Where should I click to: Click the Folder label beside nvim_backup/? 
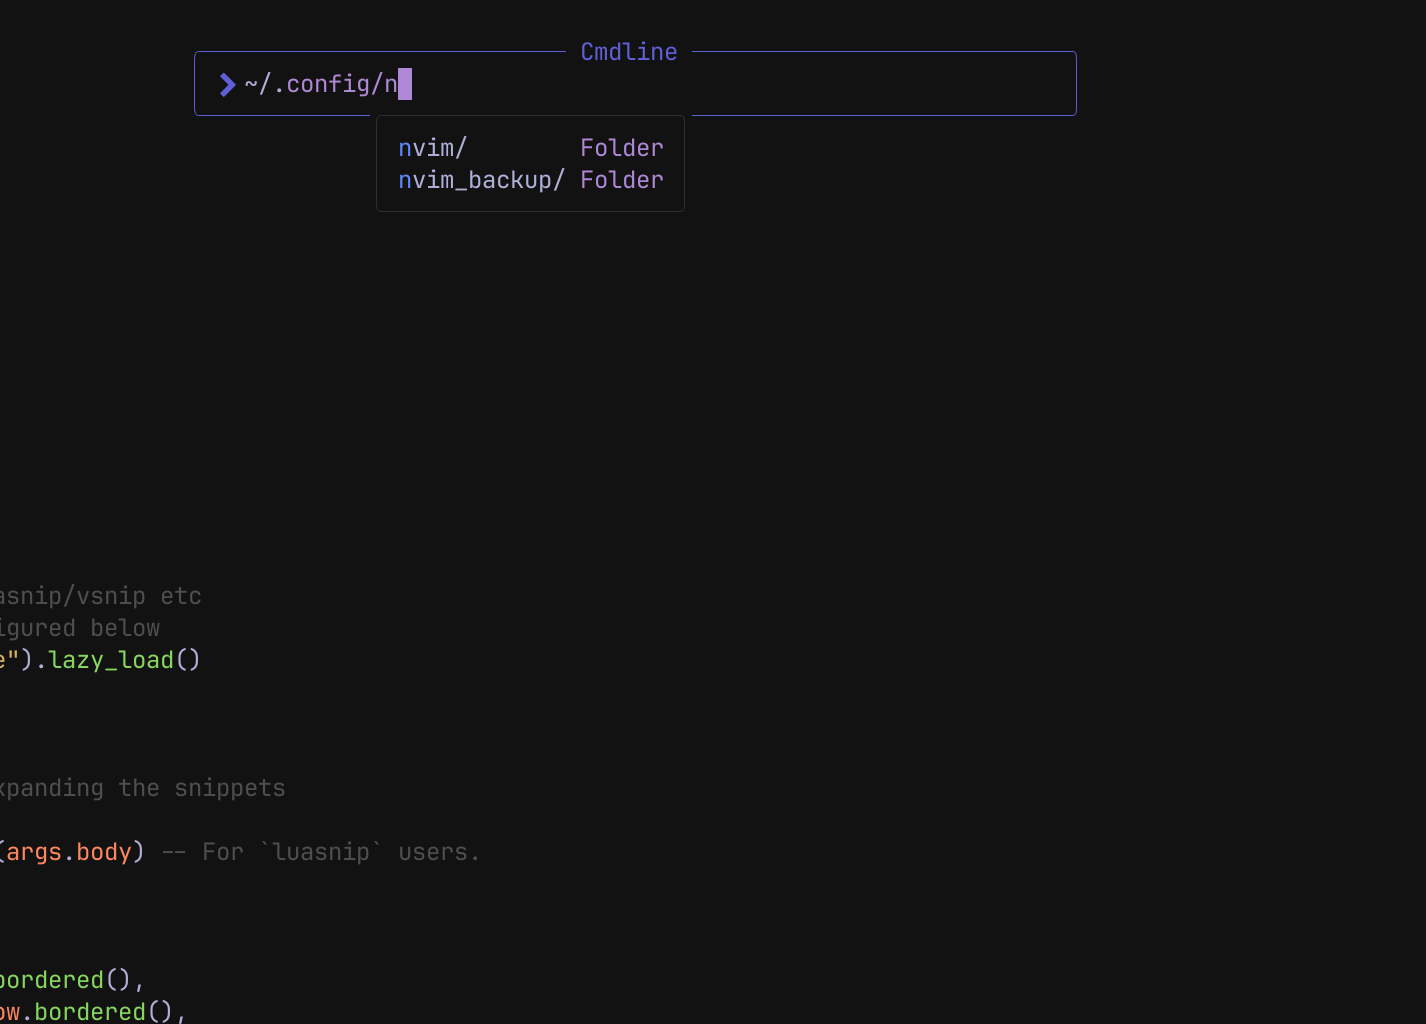[x=621, y=180]
